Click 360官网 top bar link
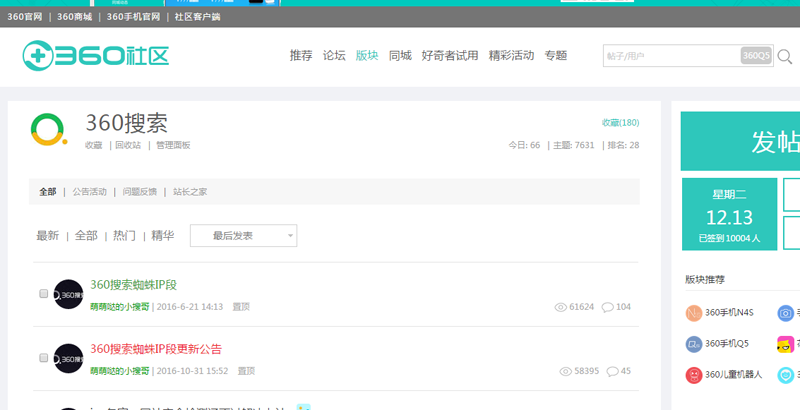The image size is (800, 410). (x=24, y=17)
